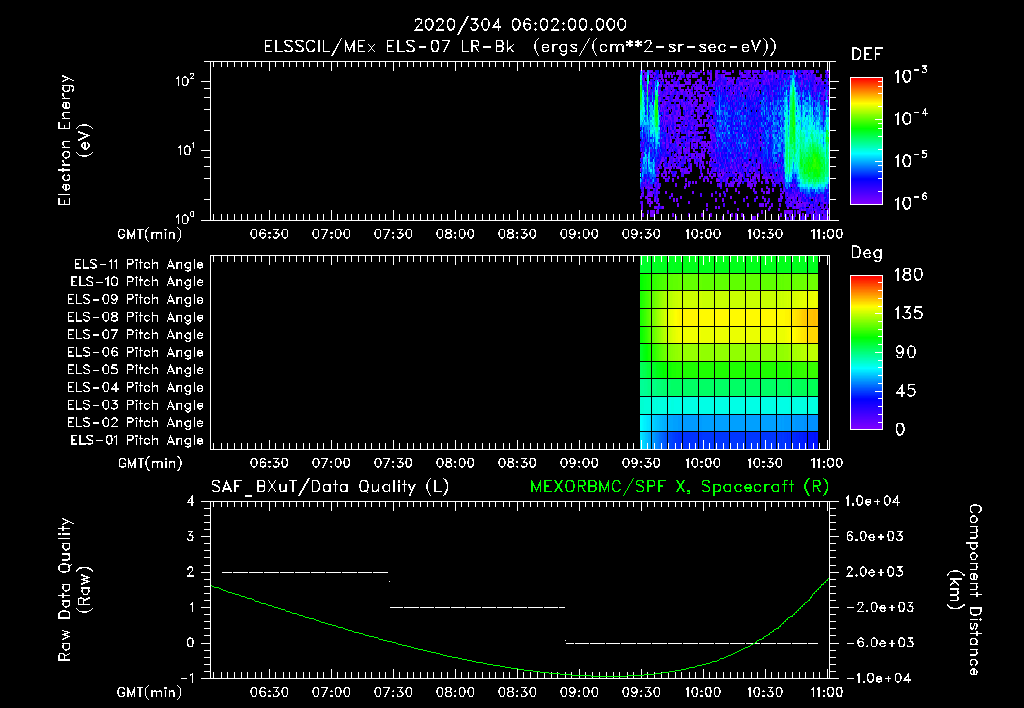Image resolution: width=1024 pixels, height=708 pixels.
Task: Select the Deg label above pitch color scale
Action: [x=866, y=253]
